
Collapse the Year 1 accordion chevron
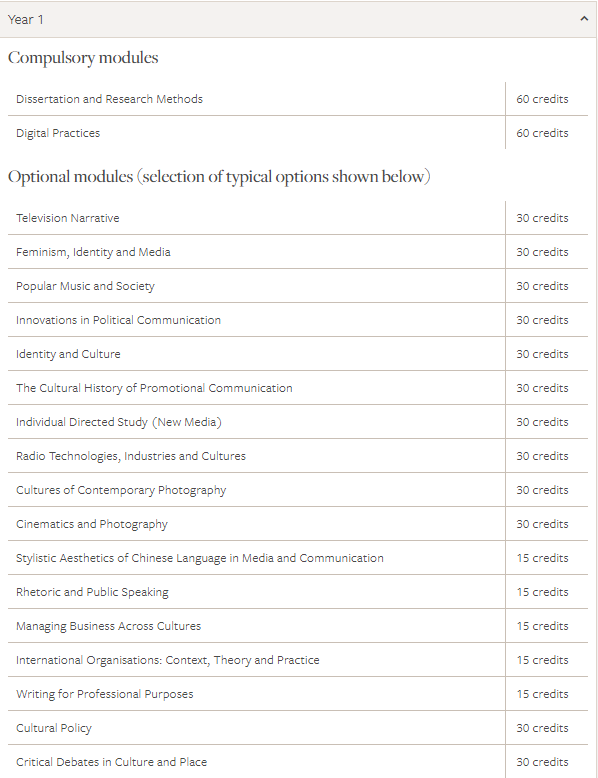[x=584, y=19]
